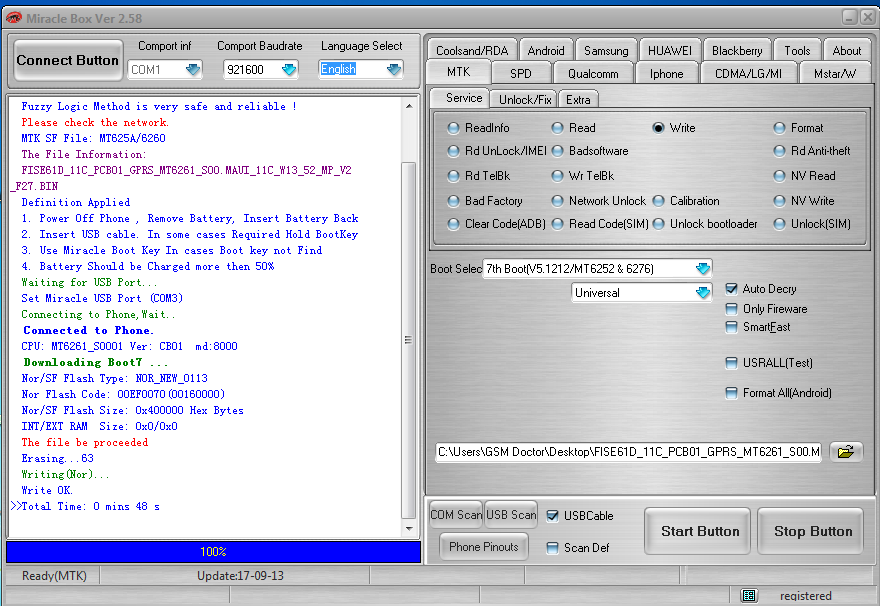Select the MTK tab
This screenshot has height=606, width=880.
pyautogui.click(x=459, y=72)
